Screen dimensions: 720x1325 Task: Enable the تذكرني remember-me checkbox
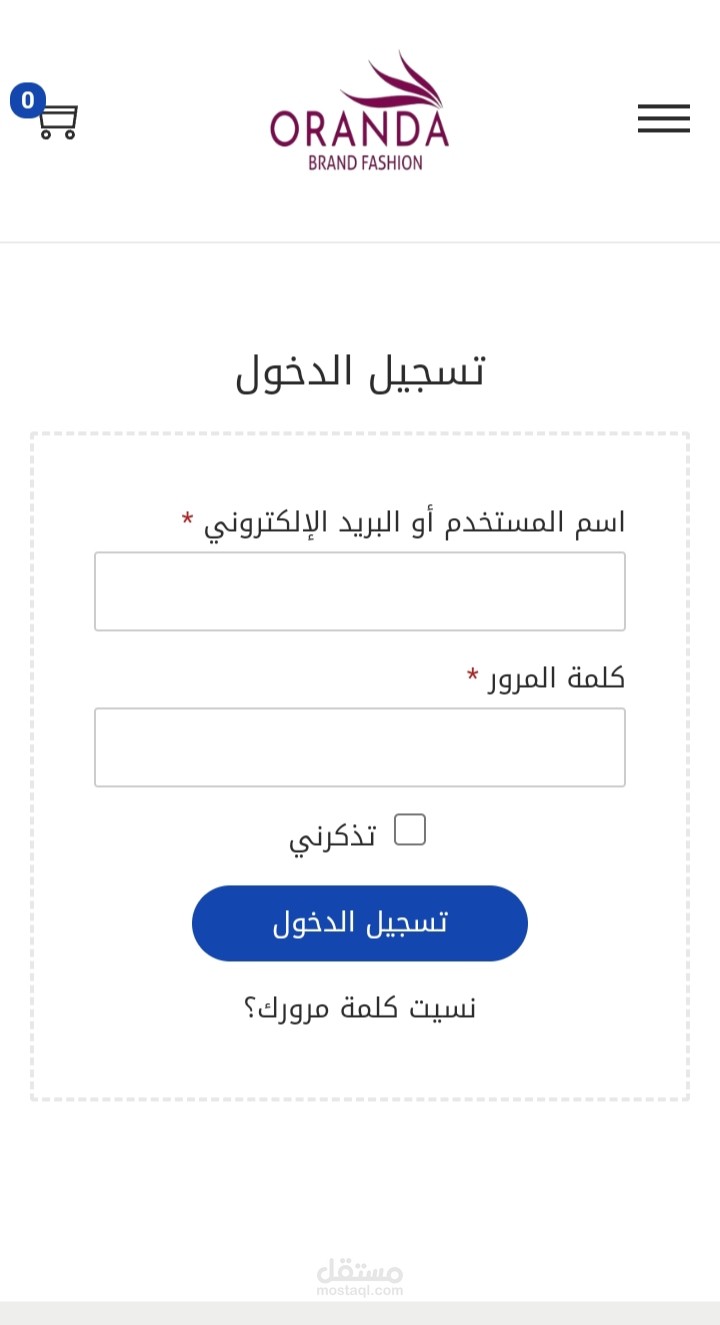pos(410,830)
